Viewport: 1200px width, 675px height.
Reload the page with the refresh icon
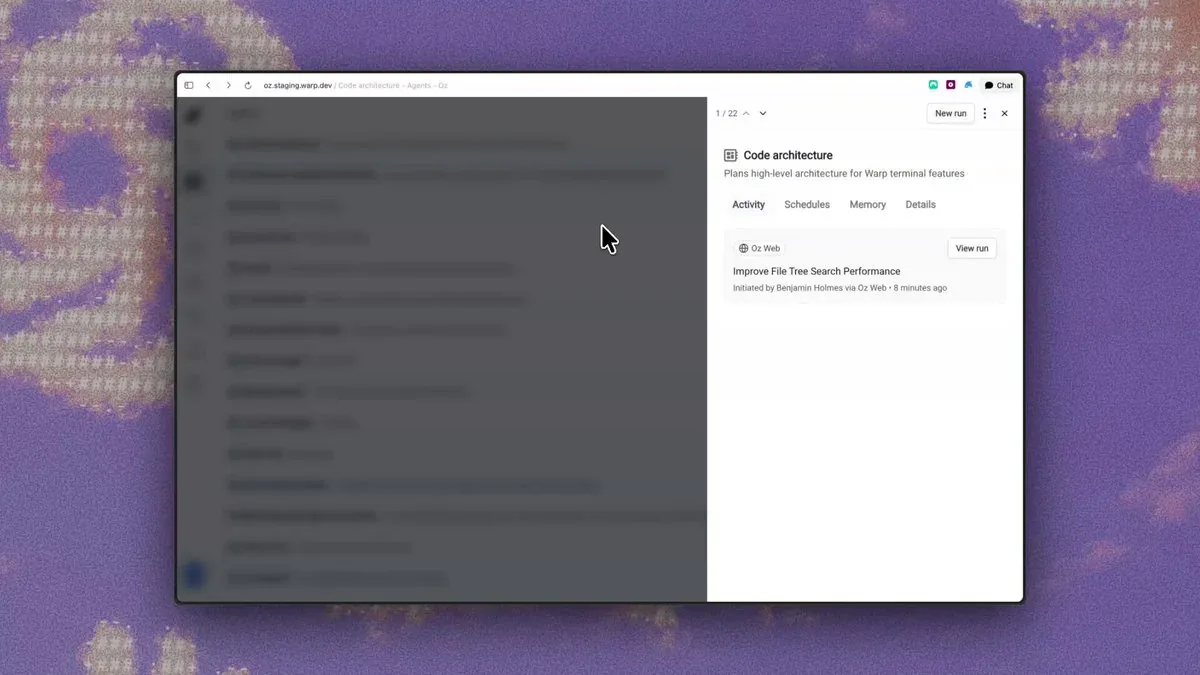[x=248, y=86]
